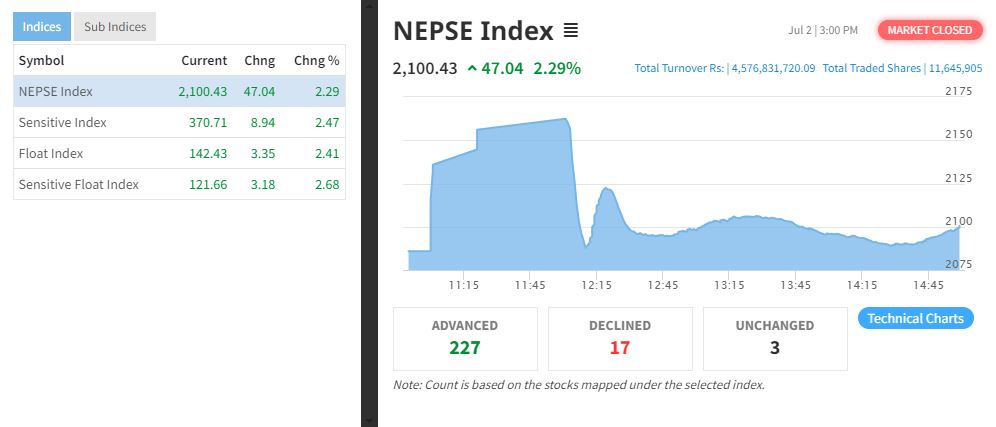Viewport: 996px width, 427px height.
Task: Select the Float Index row
Action: [179, 153]
